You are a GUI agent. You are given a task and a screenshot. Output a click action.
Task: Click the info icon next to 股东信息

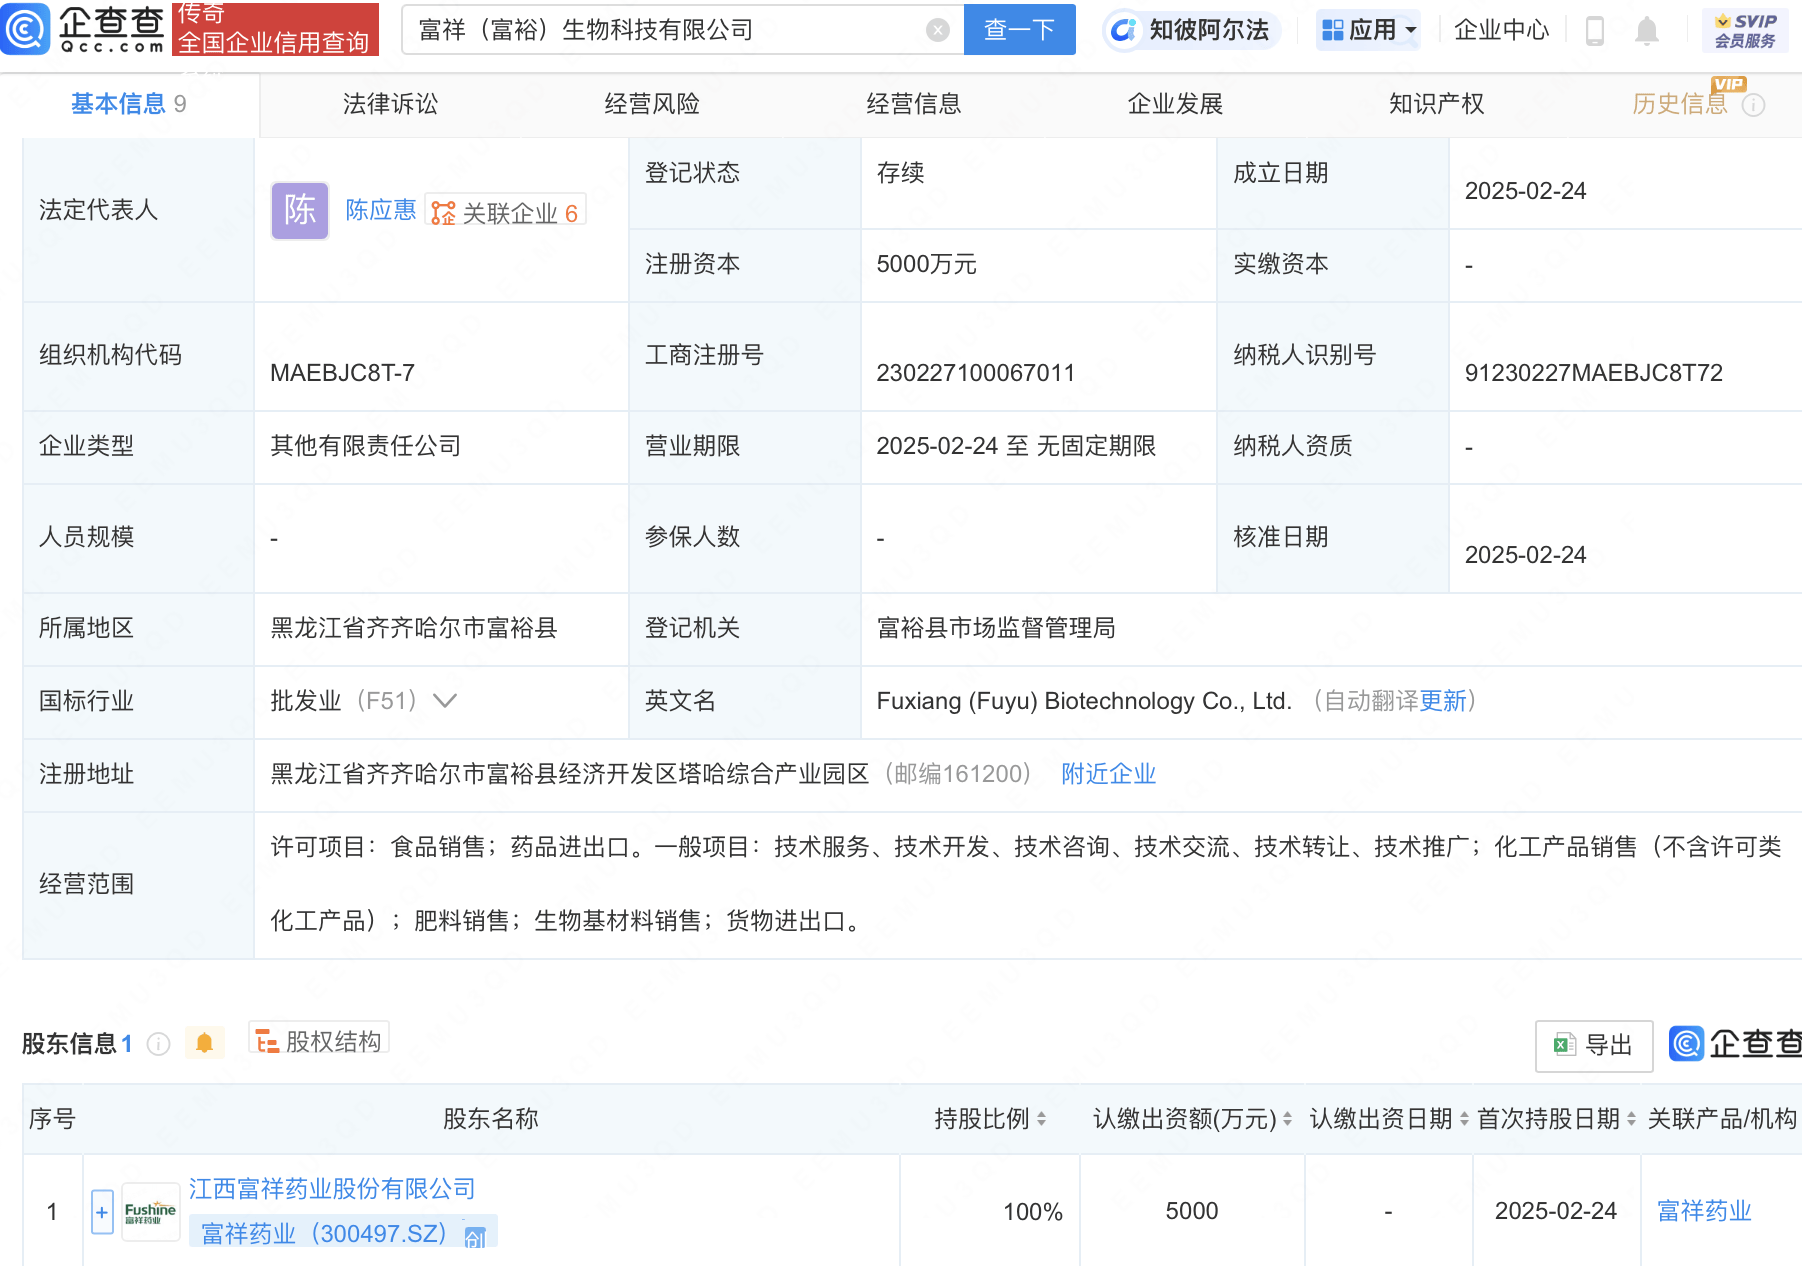[158, 1044]
